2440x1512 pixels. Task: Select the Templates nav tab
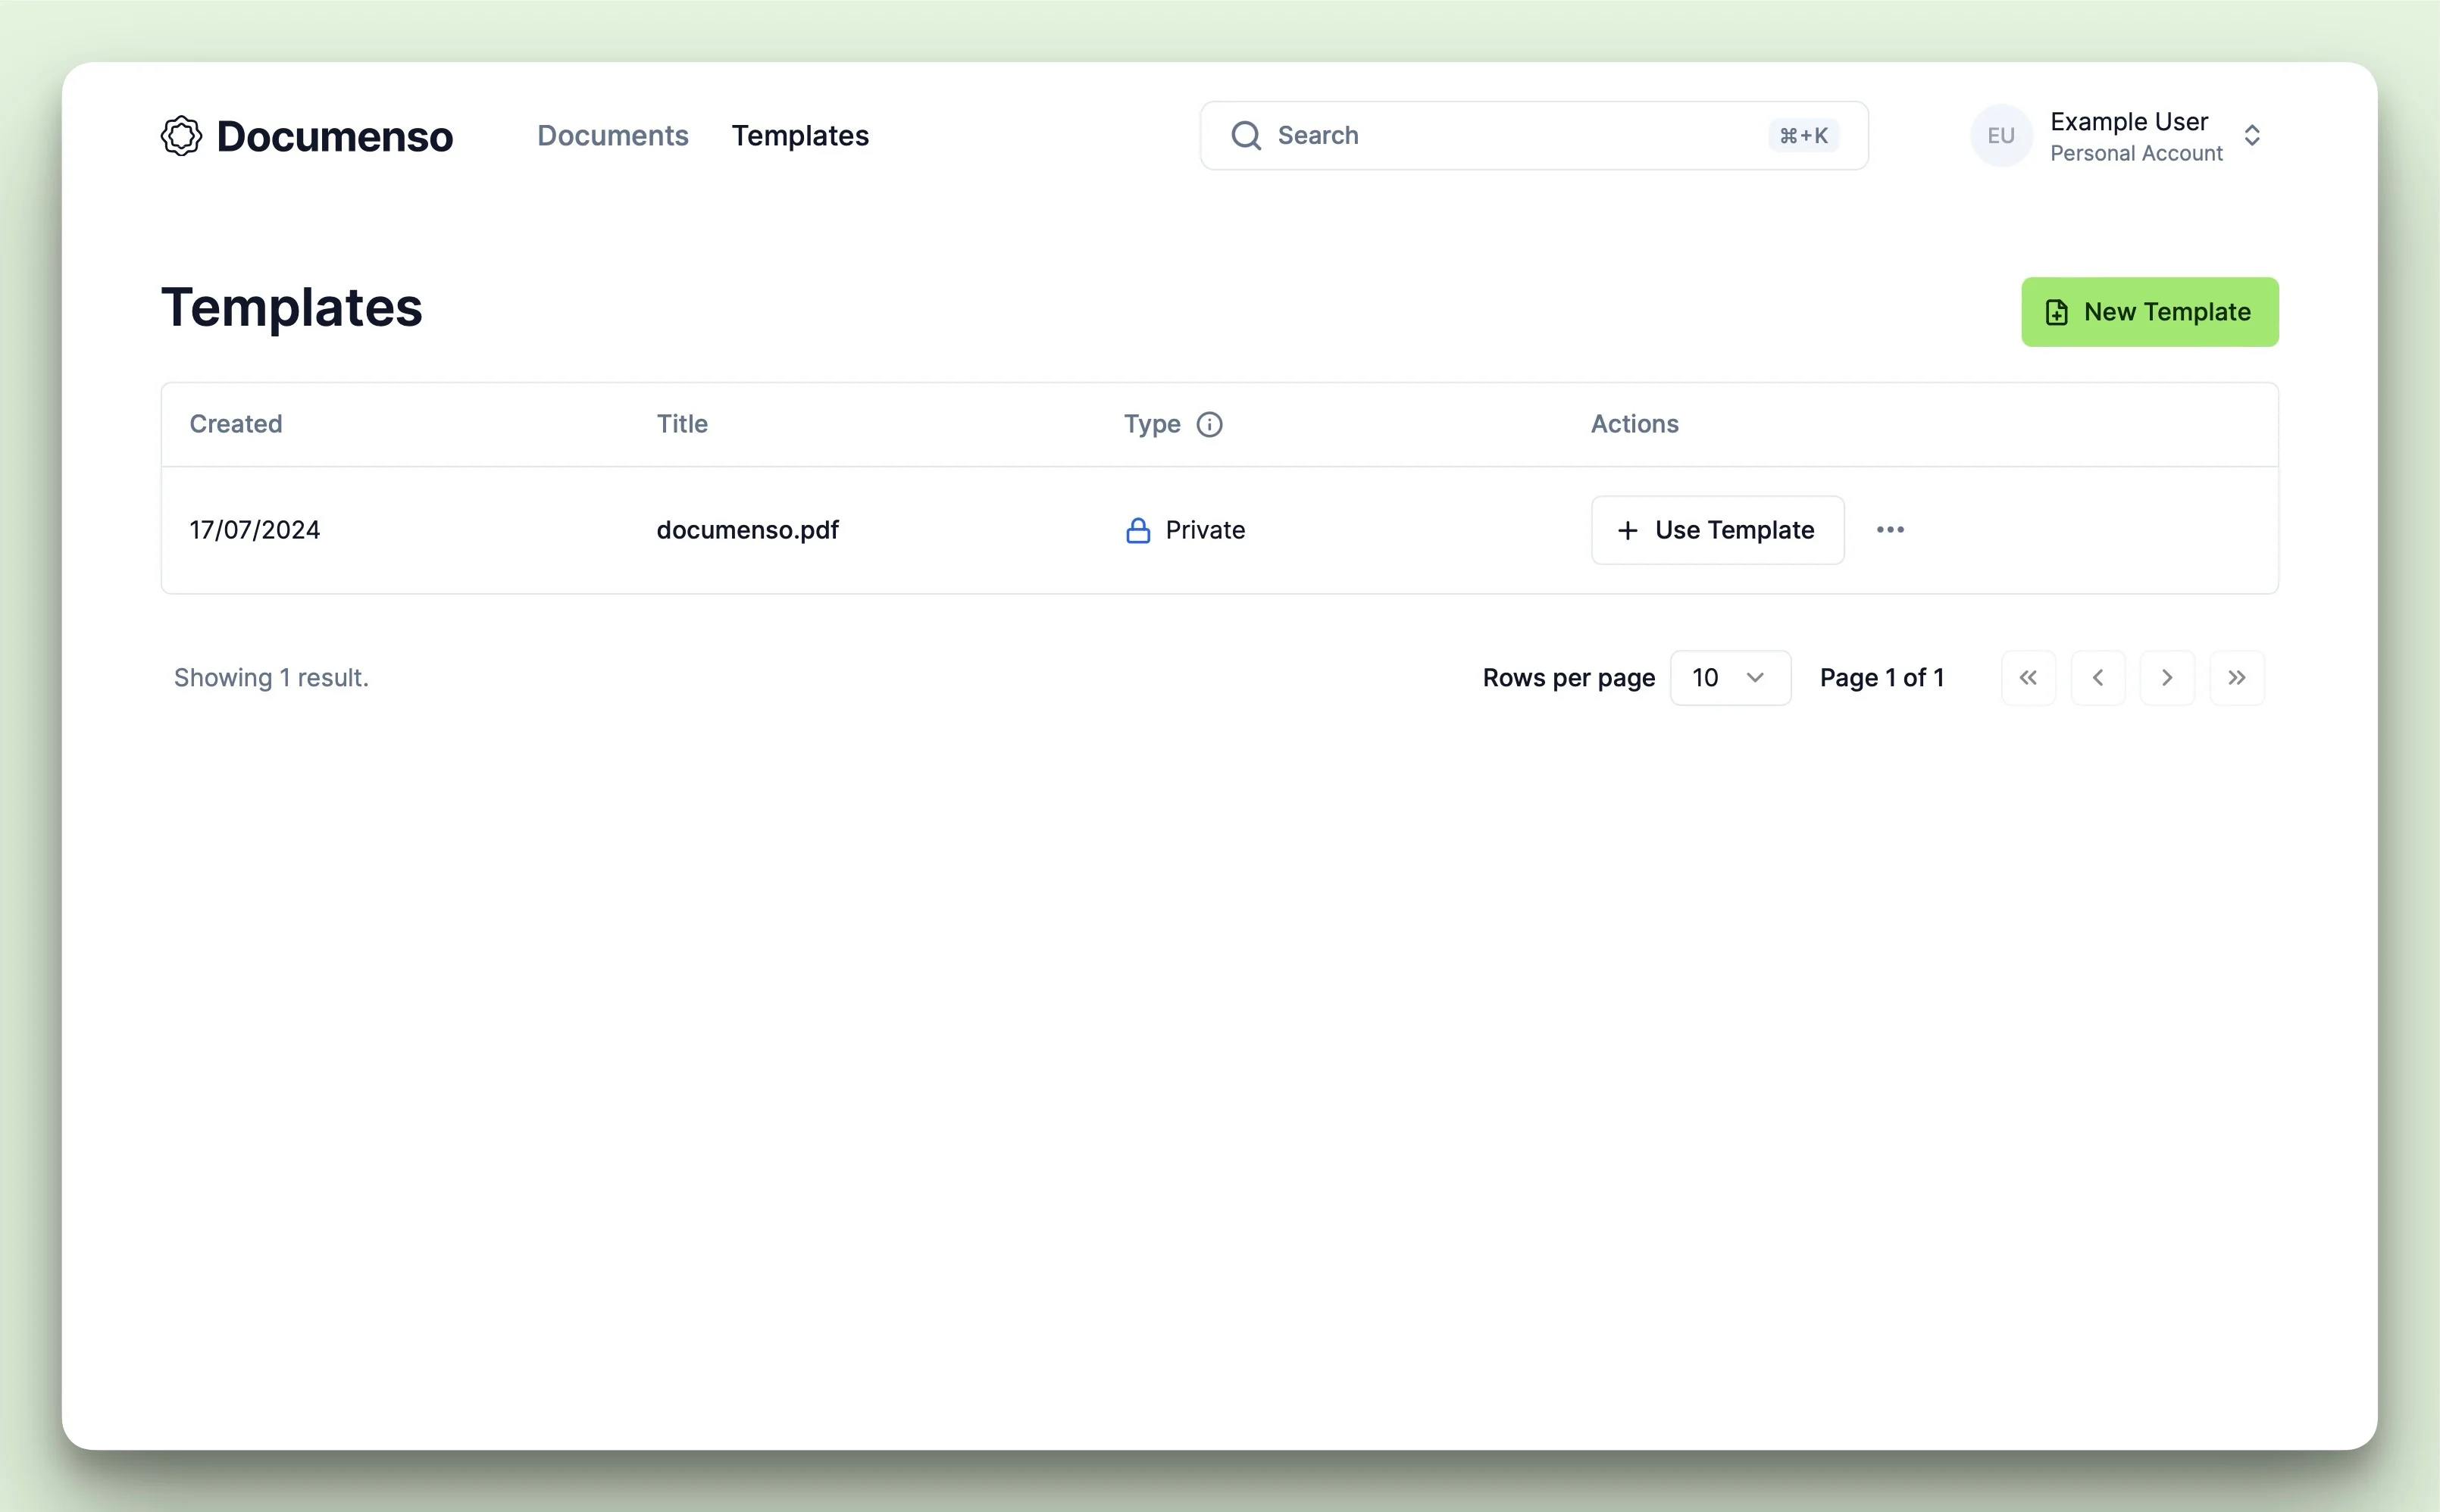pyautogui.click(x=799, y=136)
